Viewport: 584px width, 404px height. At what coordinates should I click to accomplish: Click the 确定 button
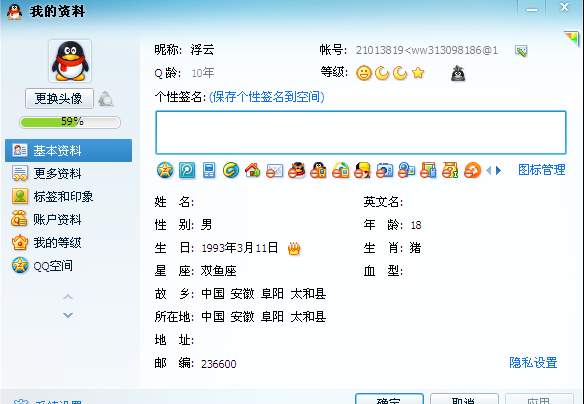pos(389,399)
